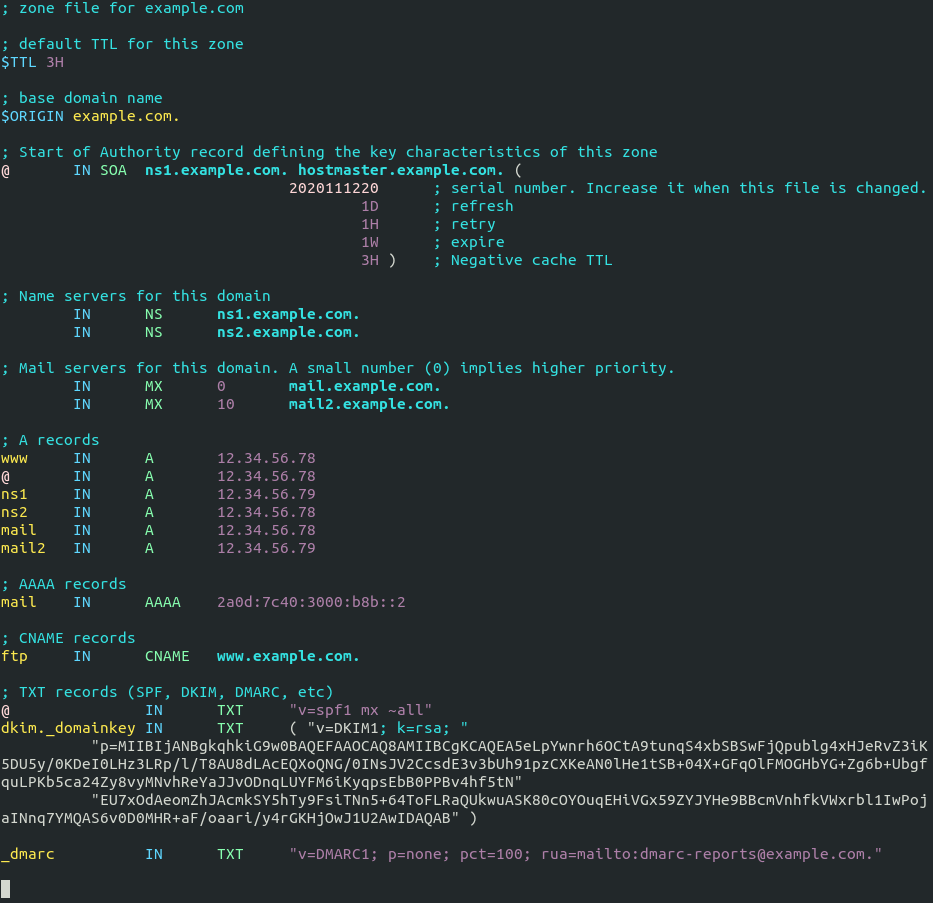
Task: Click the 3H negative cache TTL value
Action: pos(370,261)
